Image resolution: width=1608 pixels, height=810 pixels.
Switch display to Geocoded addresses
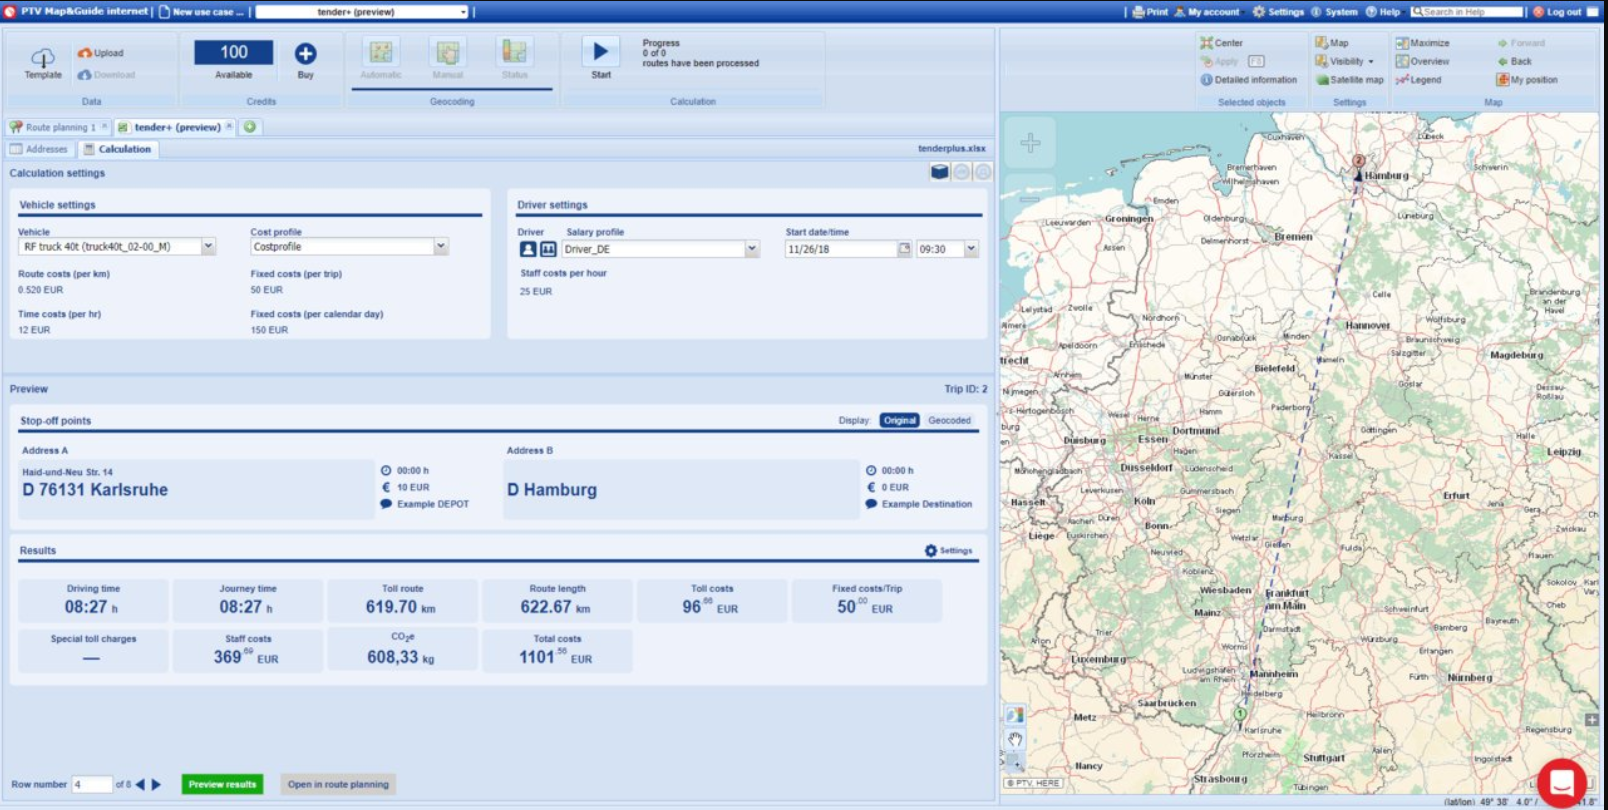tap(949, 421)
